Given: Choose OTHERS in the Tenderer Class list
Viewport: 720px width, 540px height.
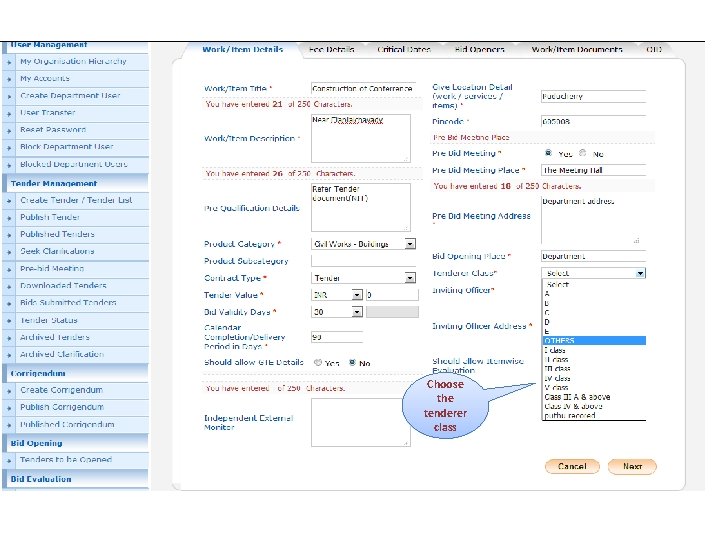Looking at the screenshot, I should coord(594,341).
